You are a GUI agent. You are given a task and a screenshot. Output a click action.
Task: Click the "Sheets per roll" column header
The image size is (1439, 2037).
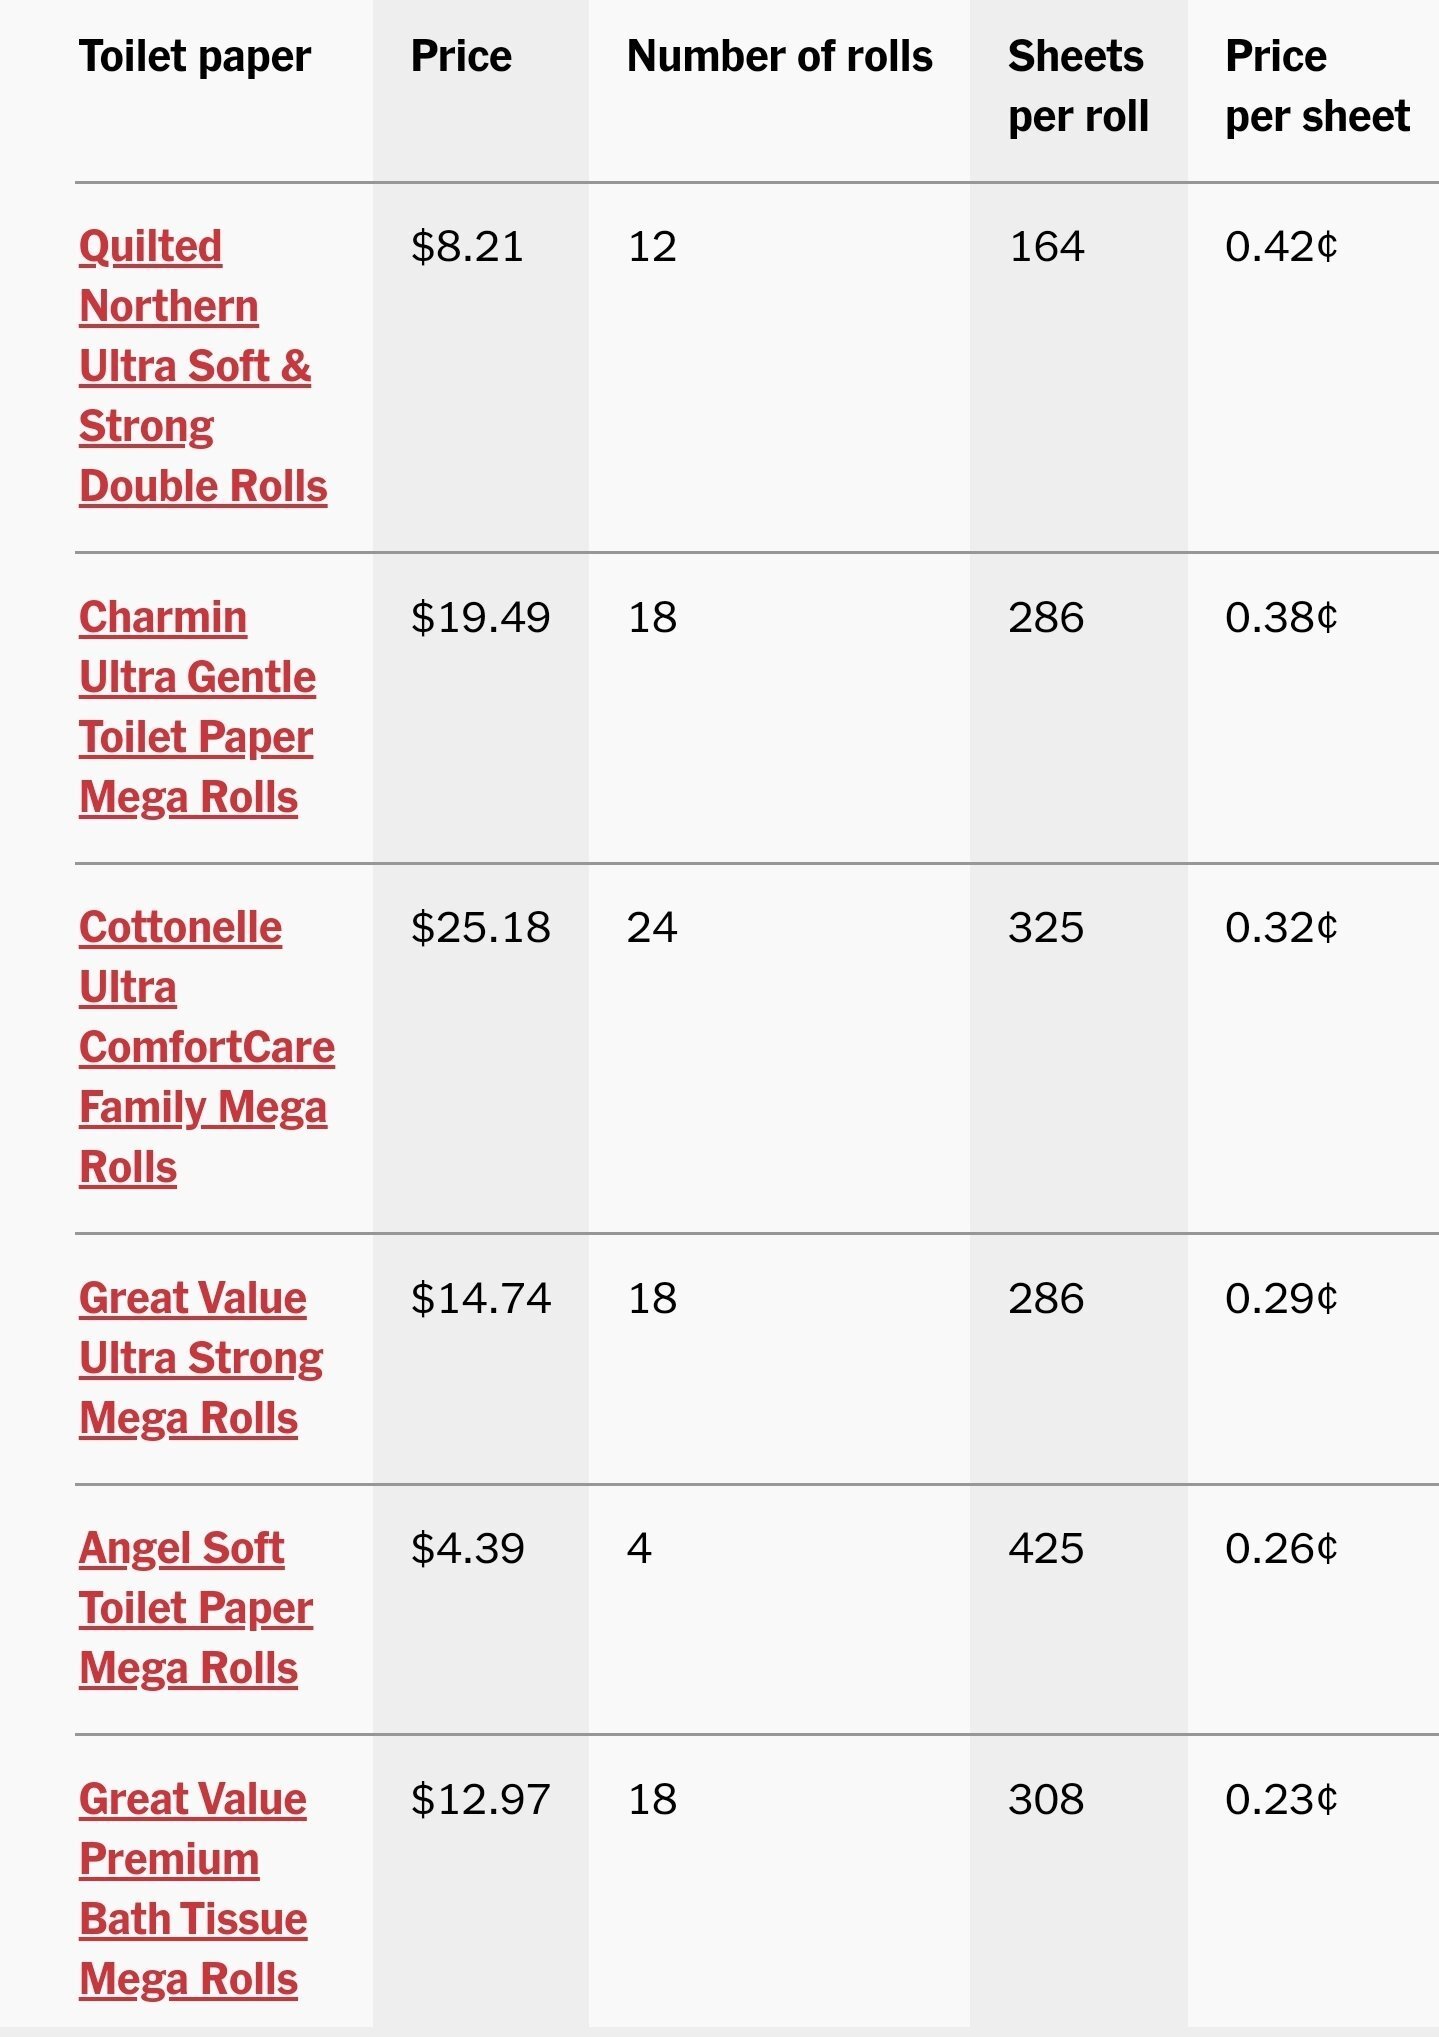[1077, 86]
